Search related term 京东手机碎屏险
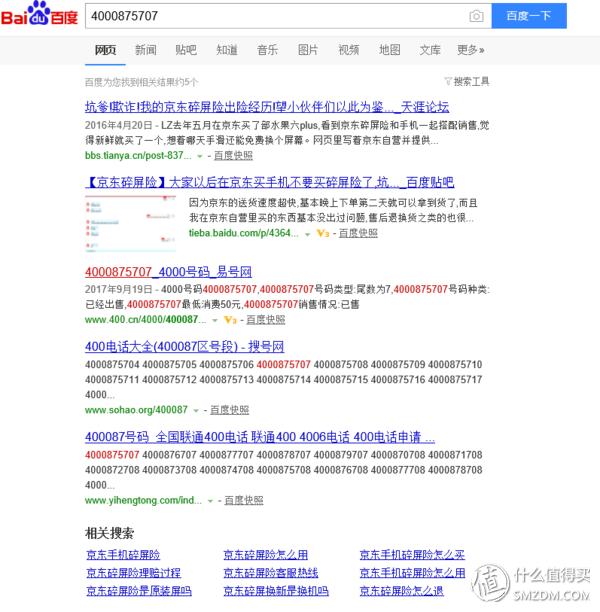Image resolution: width=600 pixels, height=612 pixels. click(123, 555)
